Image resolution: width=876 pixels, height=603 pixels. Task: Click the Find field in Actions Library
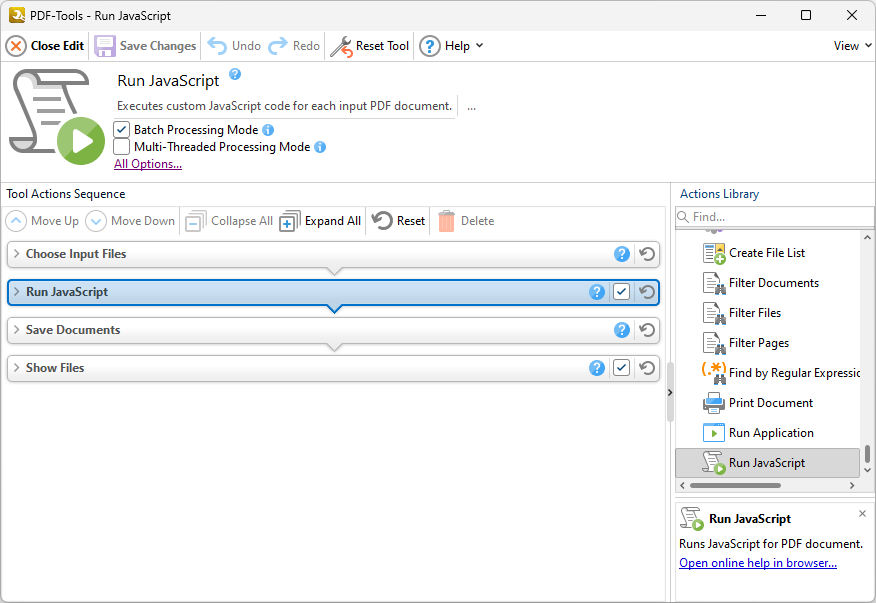click(x=774, y=217)
